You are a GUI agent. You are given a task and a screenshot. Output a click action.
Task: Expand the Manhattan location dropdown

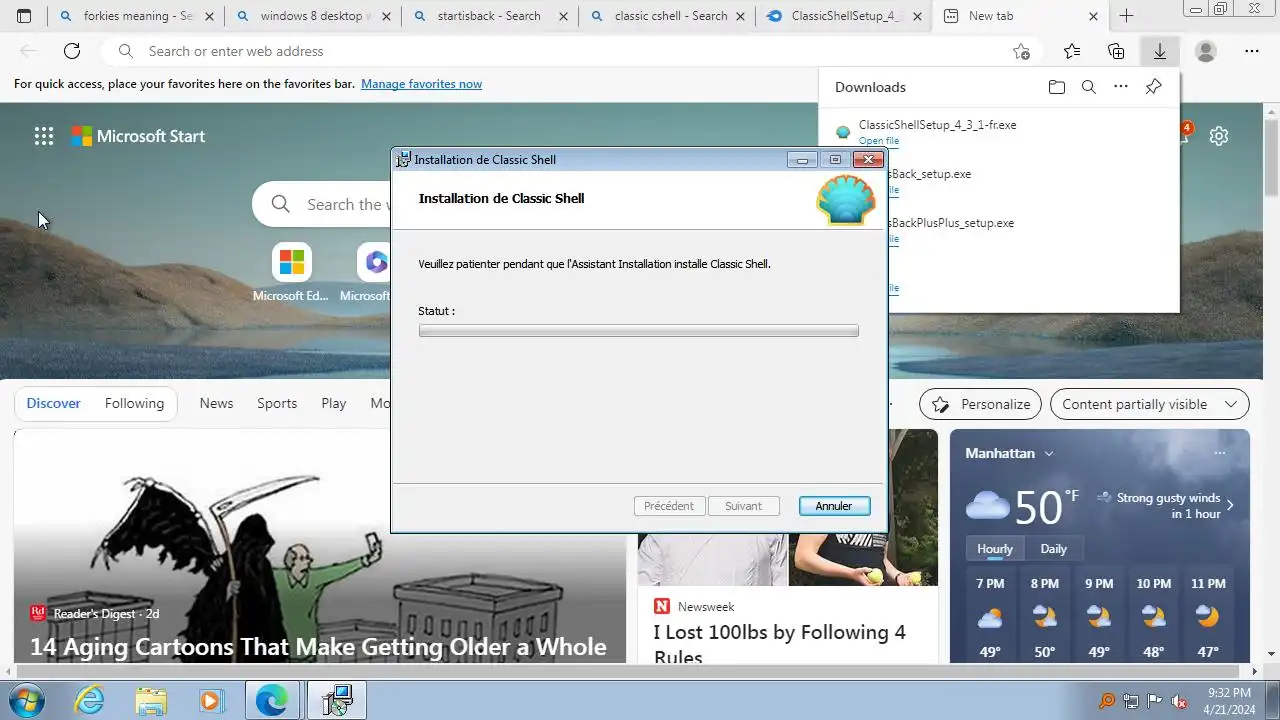point(1049,453)
